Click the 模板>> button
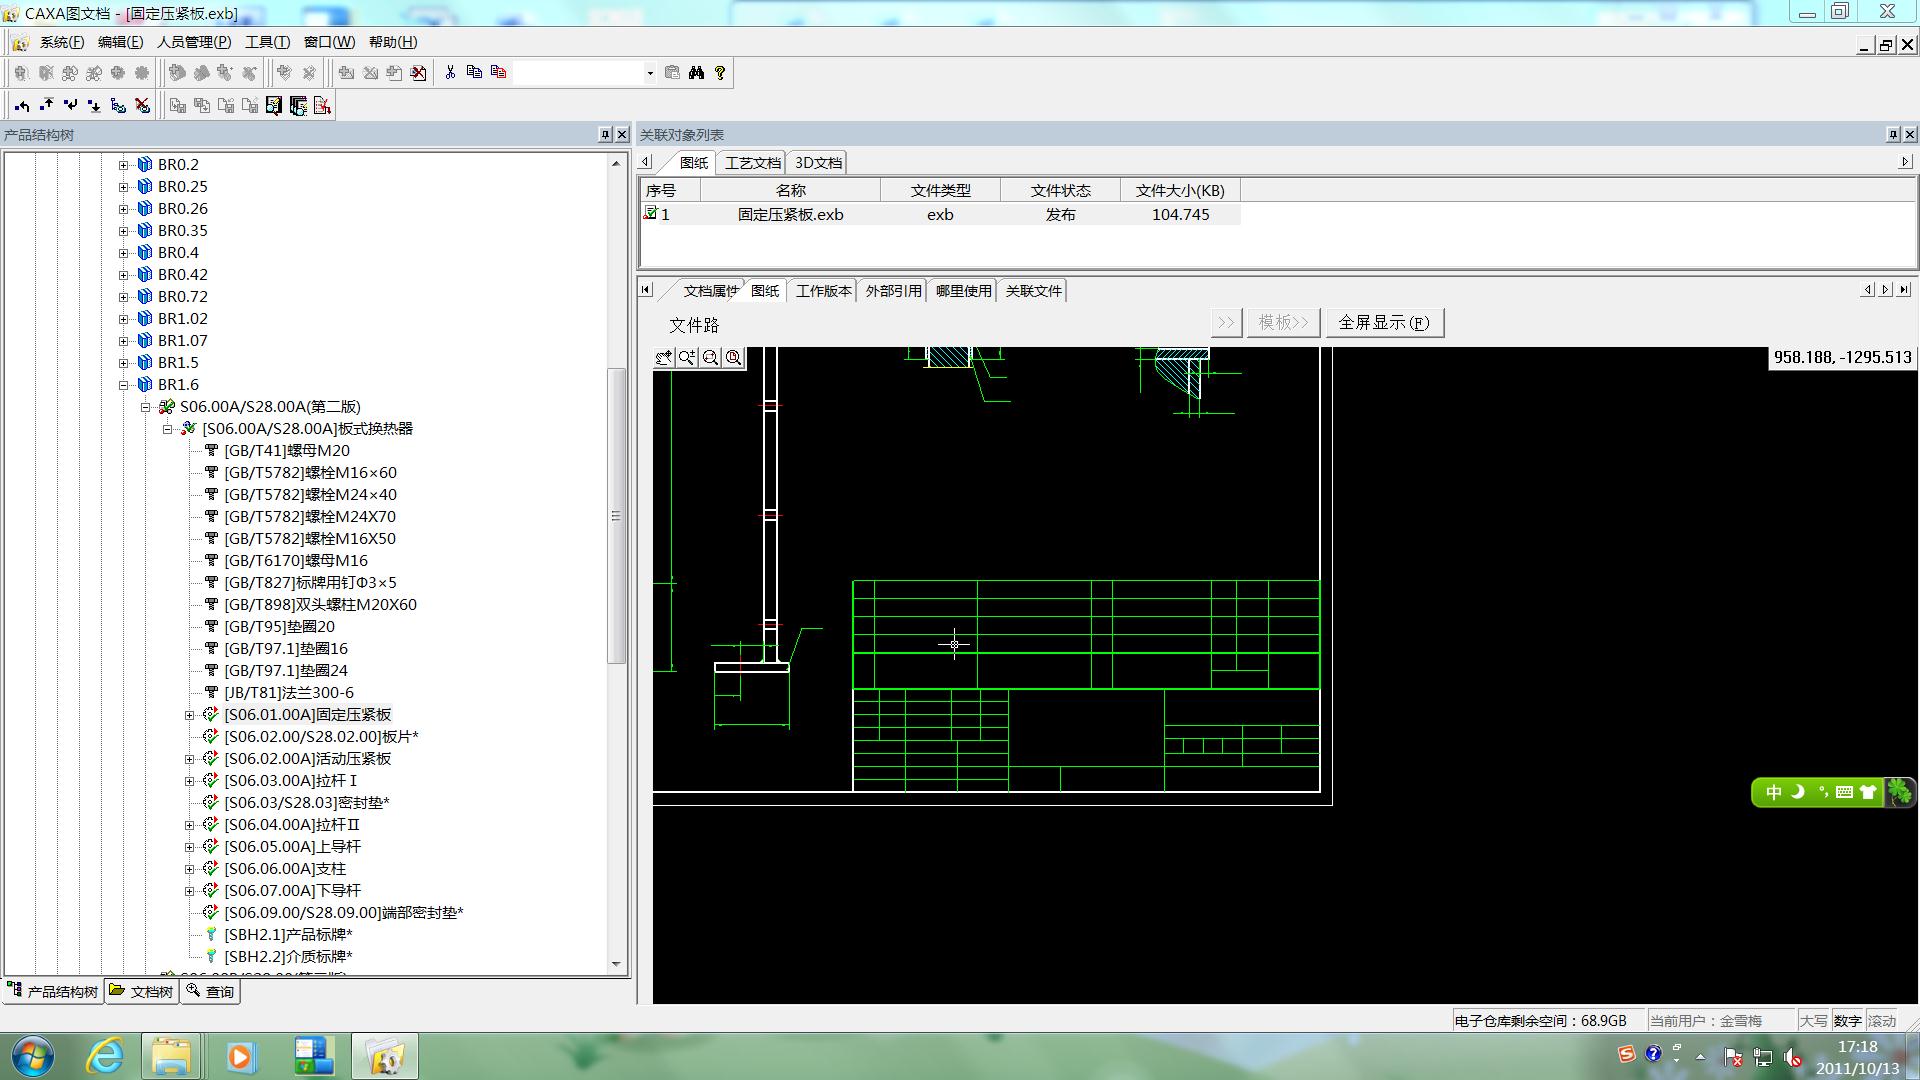 1283,323
